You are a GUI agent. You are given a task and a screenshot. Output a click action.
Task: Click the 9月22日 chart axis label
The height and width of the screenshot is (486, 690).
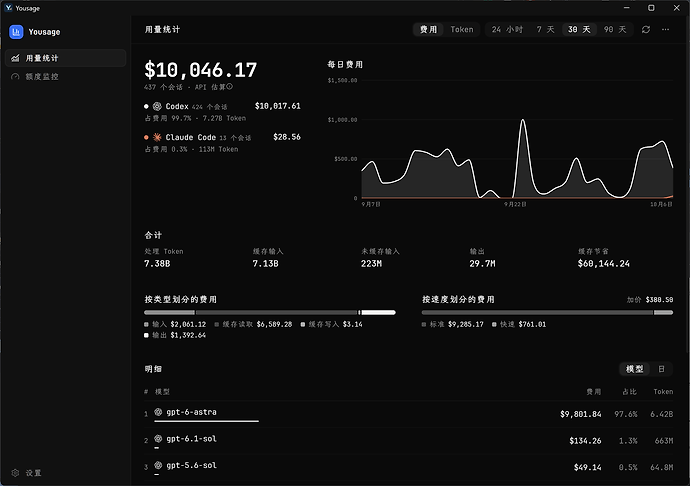pyautogui.click(x=515, y=204)
